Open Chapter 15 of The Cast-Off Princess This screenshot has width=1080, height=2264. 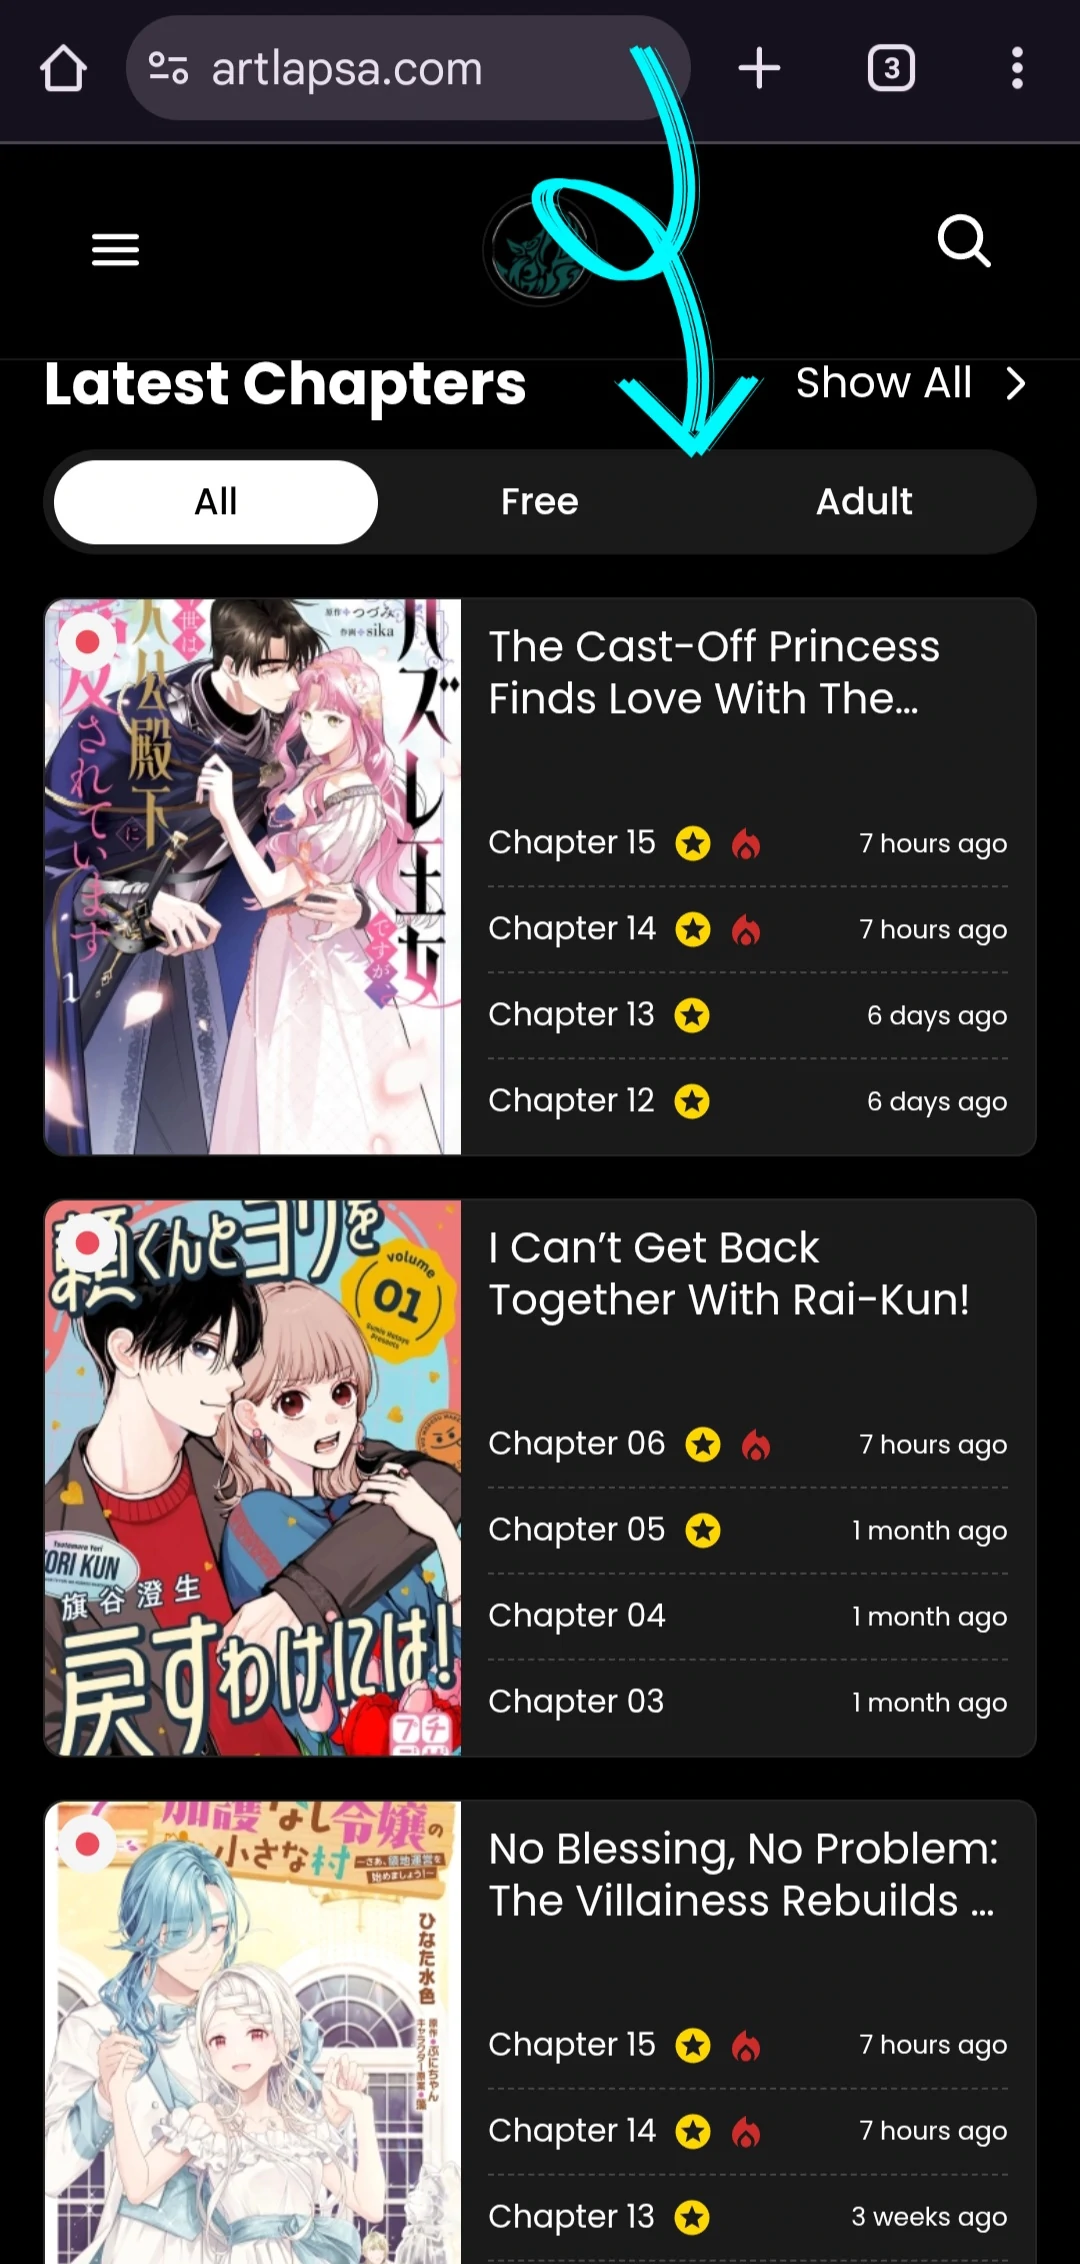tap(572, 843)
